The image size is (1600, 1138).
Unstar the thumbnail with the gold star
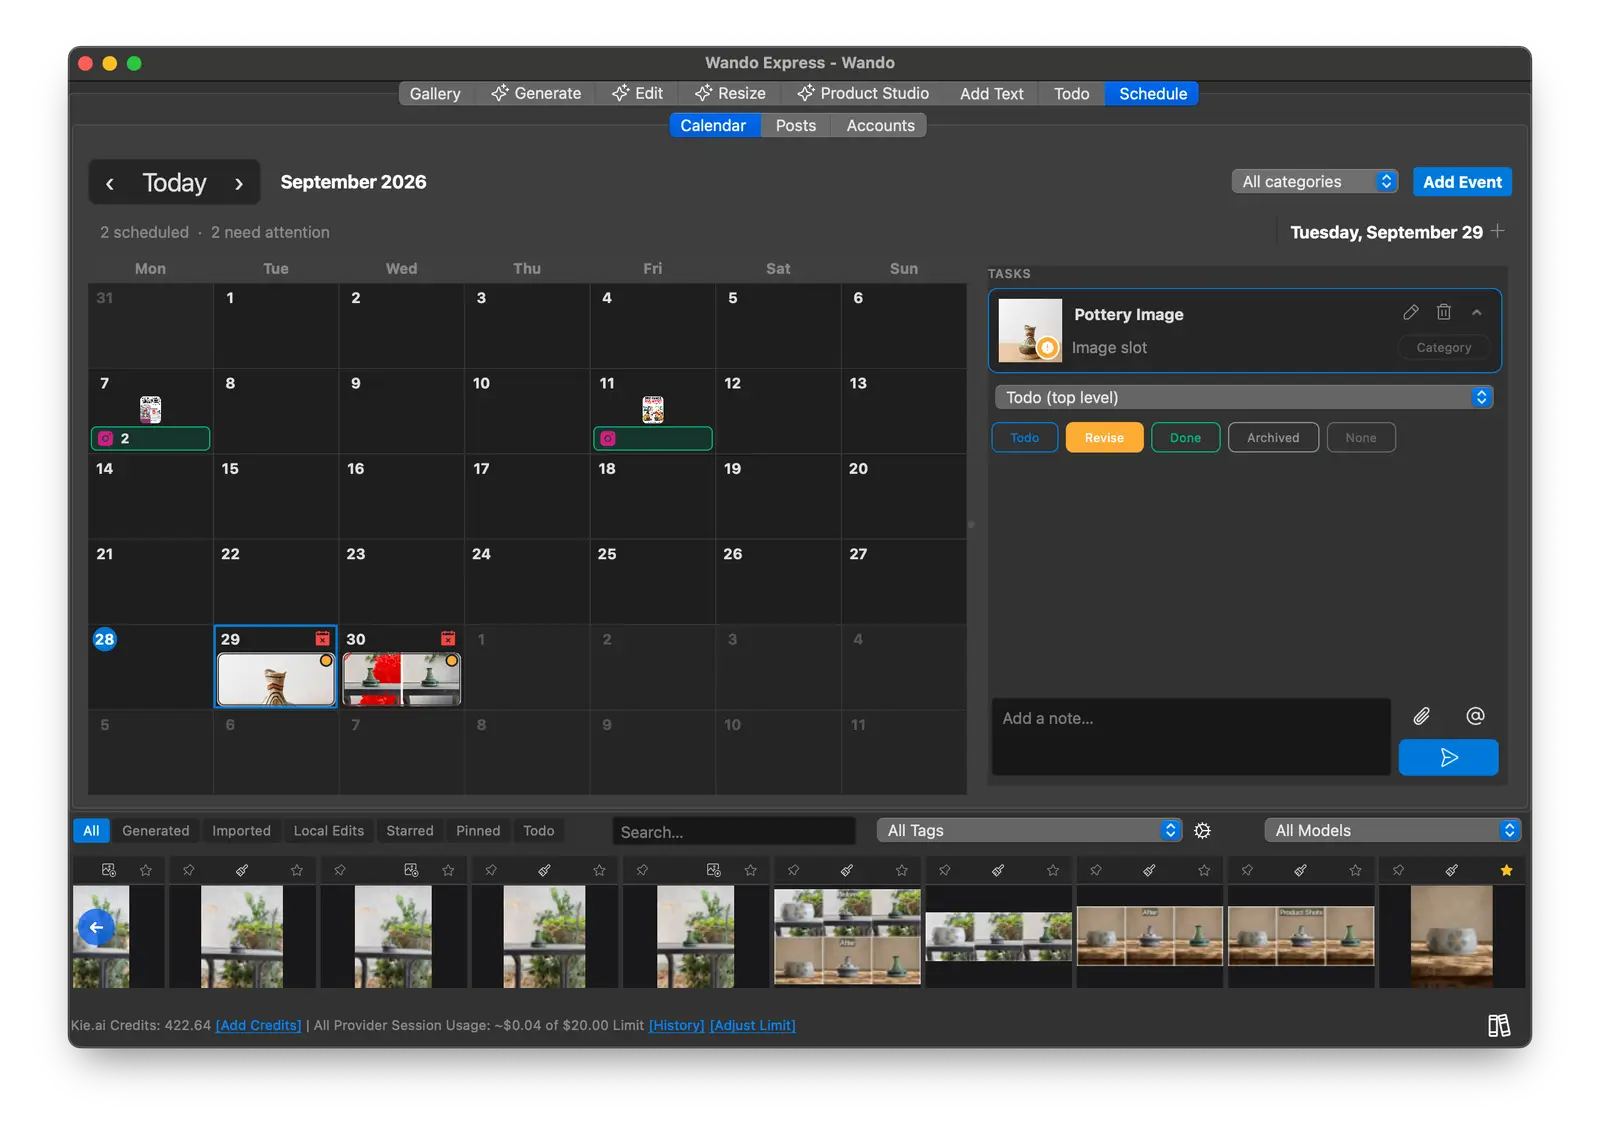pyautogui.click(x=1506, y=870)
